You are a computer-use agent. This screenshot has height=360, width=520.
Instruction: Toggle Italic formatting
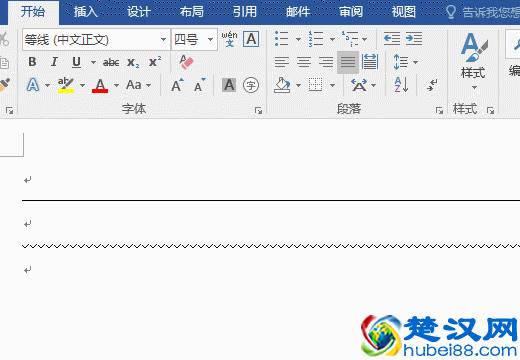[x=54, y=62]
